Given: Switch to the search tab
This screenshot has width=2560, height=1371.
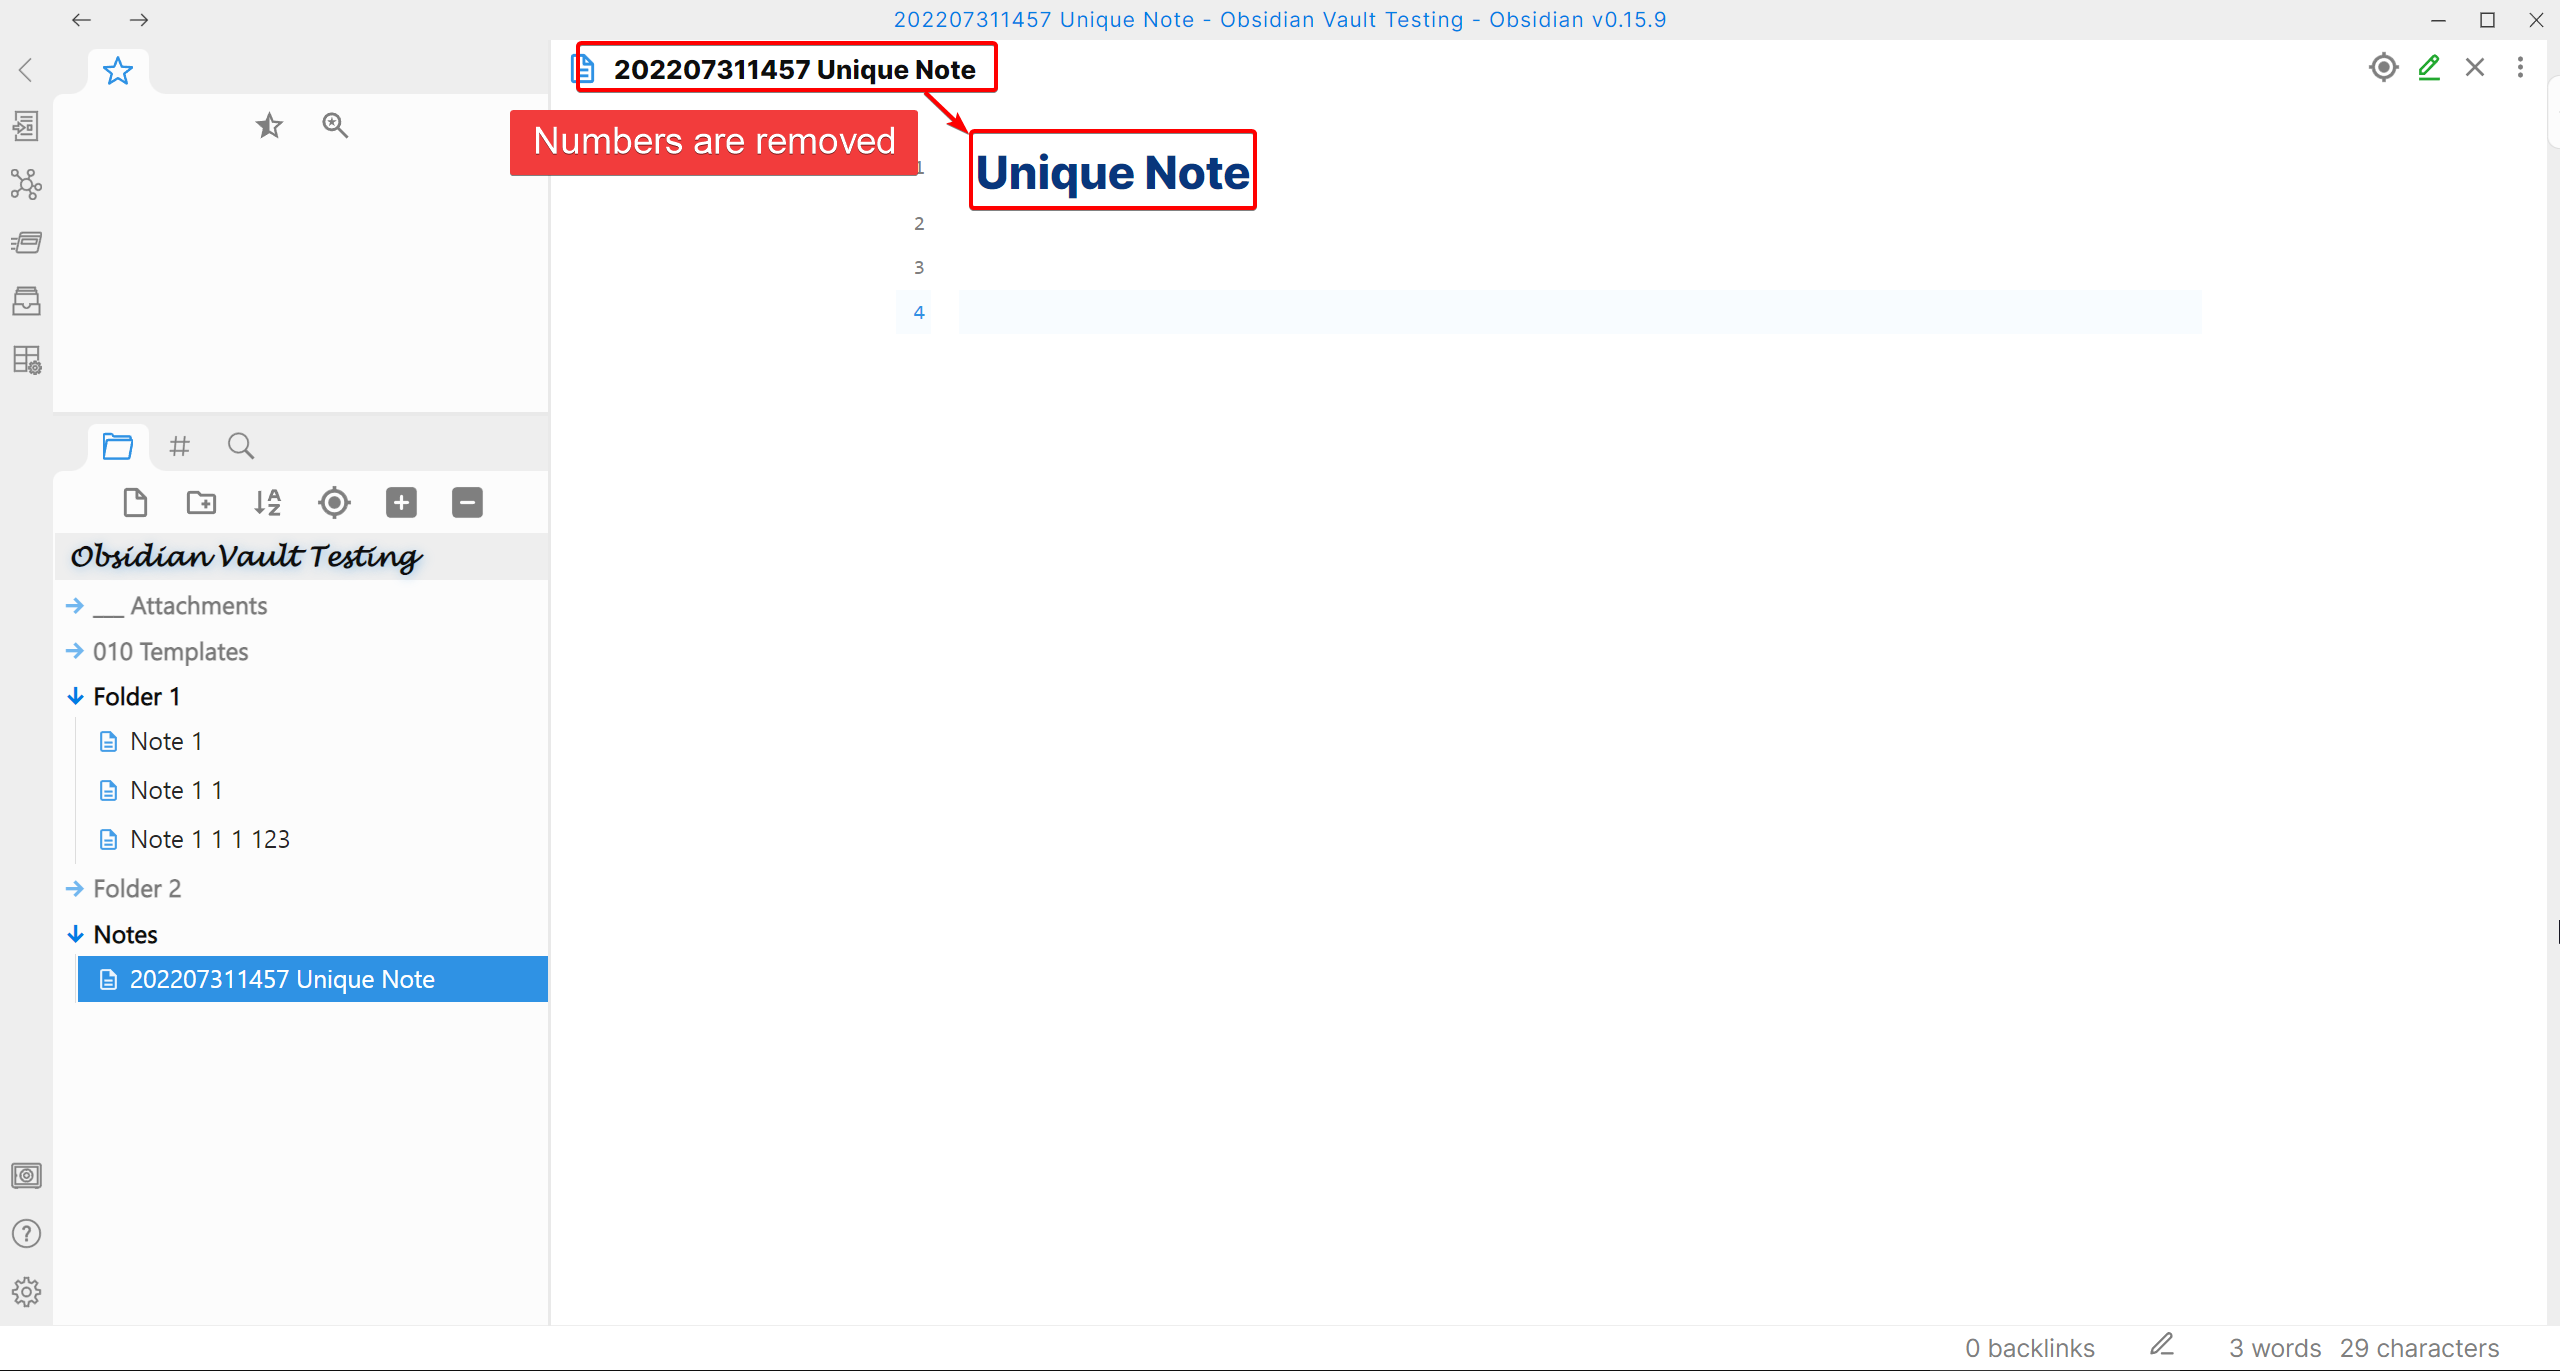Looking at the screenshot, I should [x=240, y=446].
